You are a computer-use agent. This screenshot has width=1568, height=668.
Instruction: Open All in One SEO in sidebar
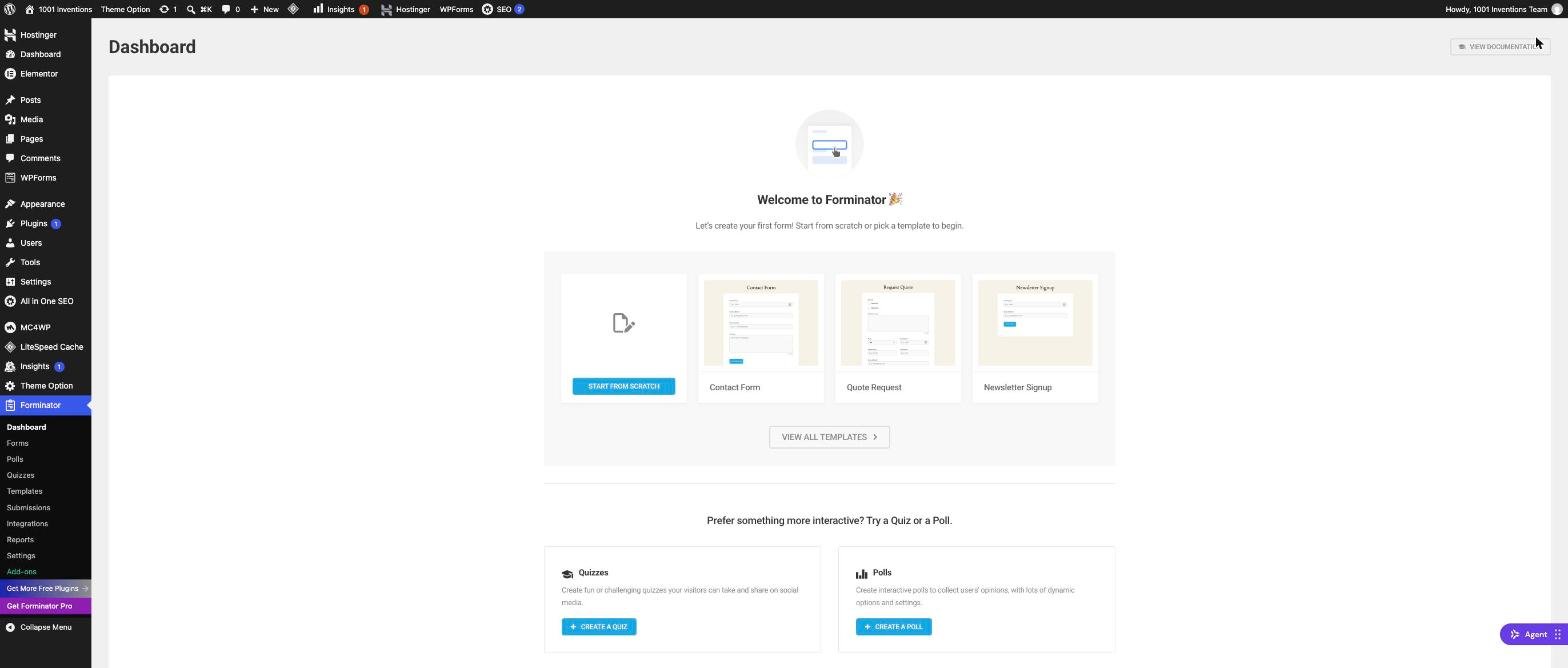(x=45, y=301)
